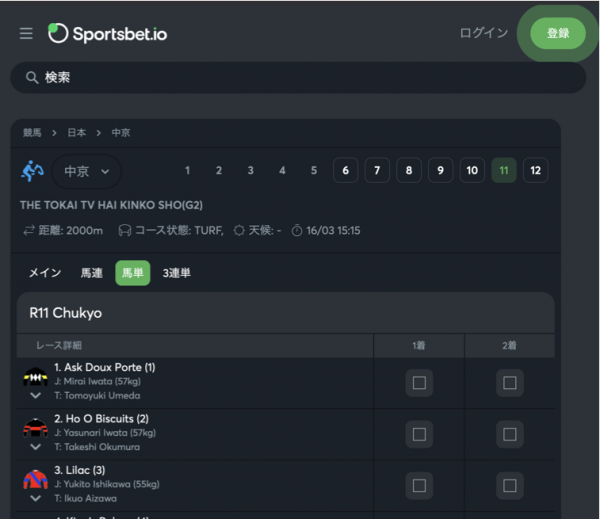Tick 1着 checkbox for Ho O Biscuits
600x519 pixels.
[x=419, y=434]
